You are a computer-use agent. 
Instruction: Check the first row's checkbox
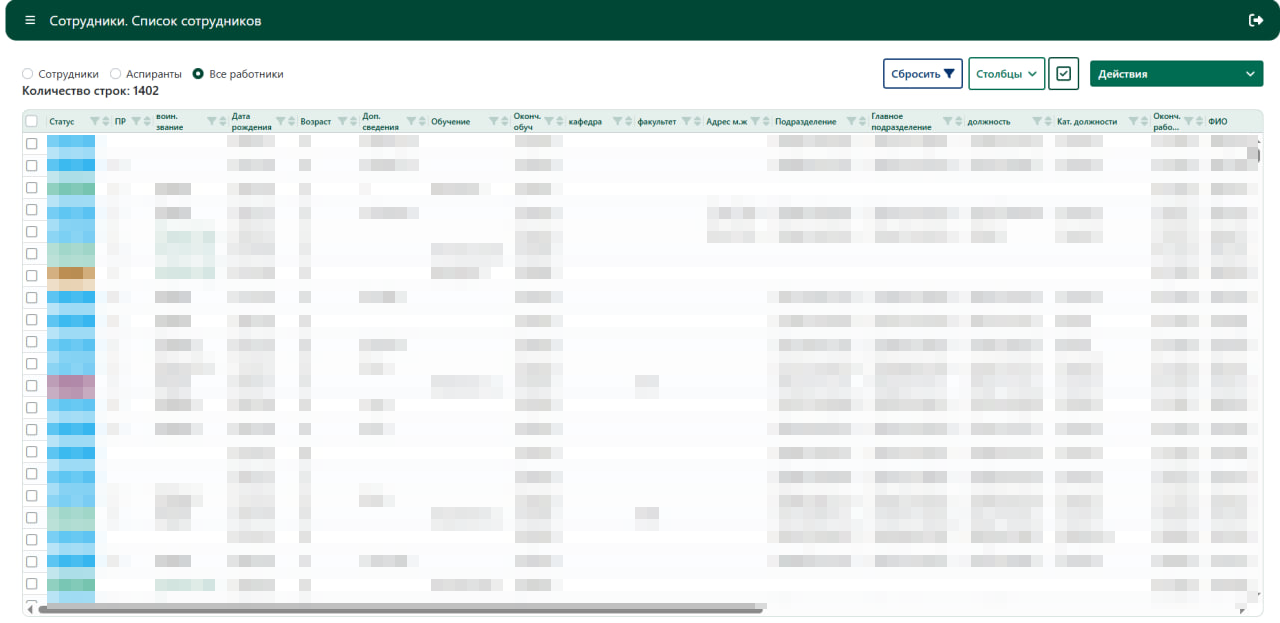click(32, 143)
